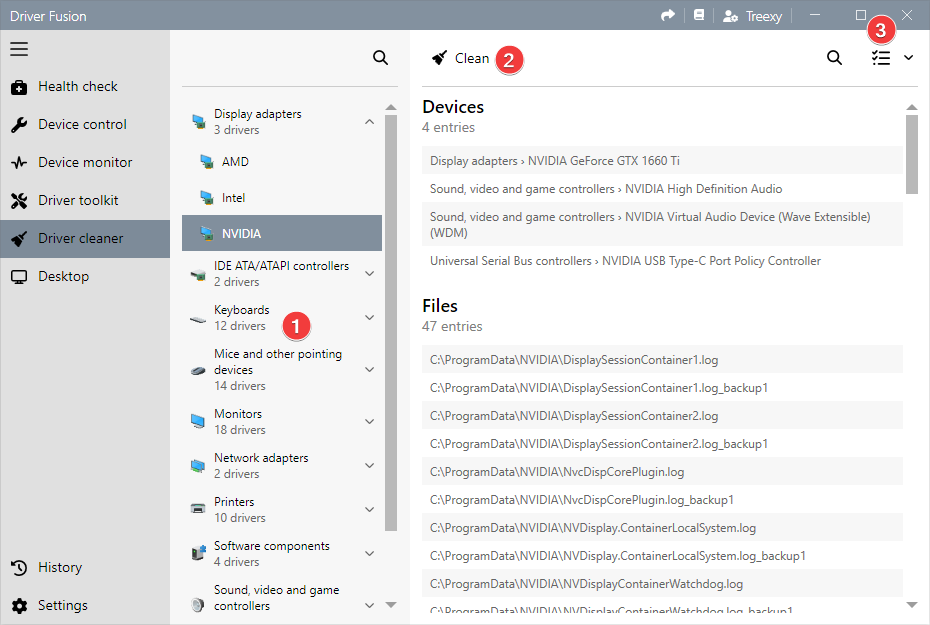Select NVIDIA GeForce GTX 1660 Ti entry
The image size is (930, 625).
[663, 161]
